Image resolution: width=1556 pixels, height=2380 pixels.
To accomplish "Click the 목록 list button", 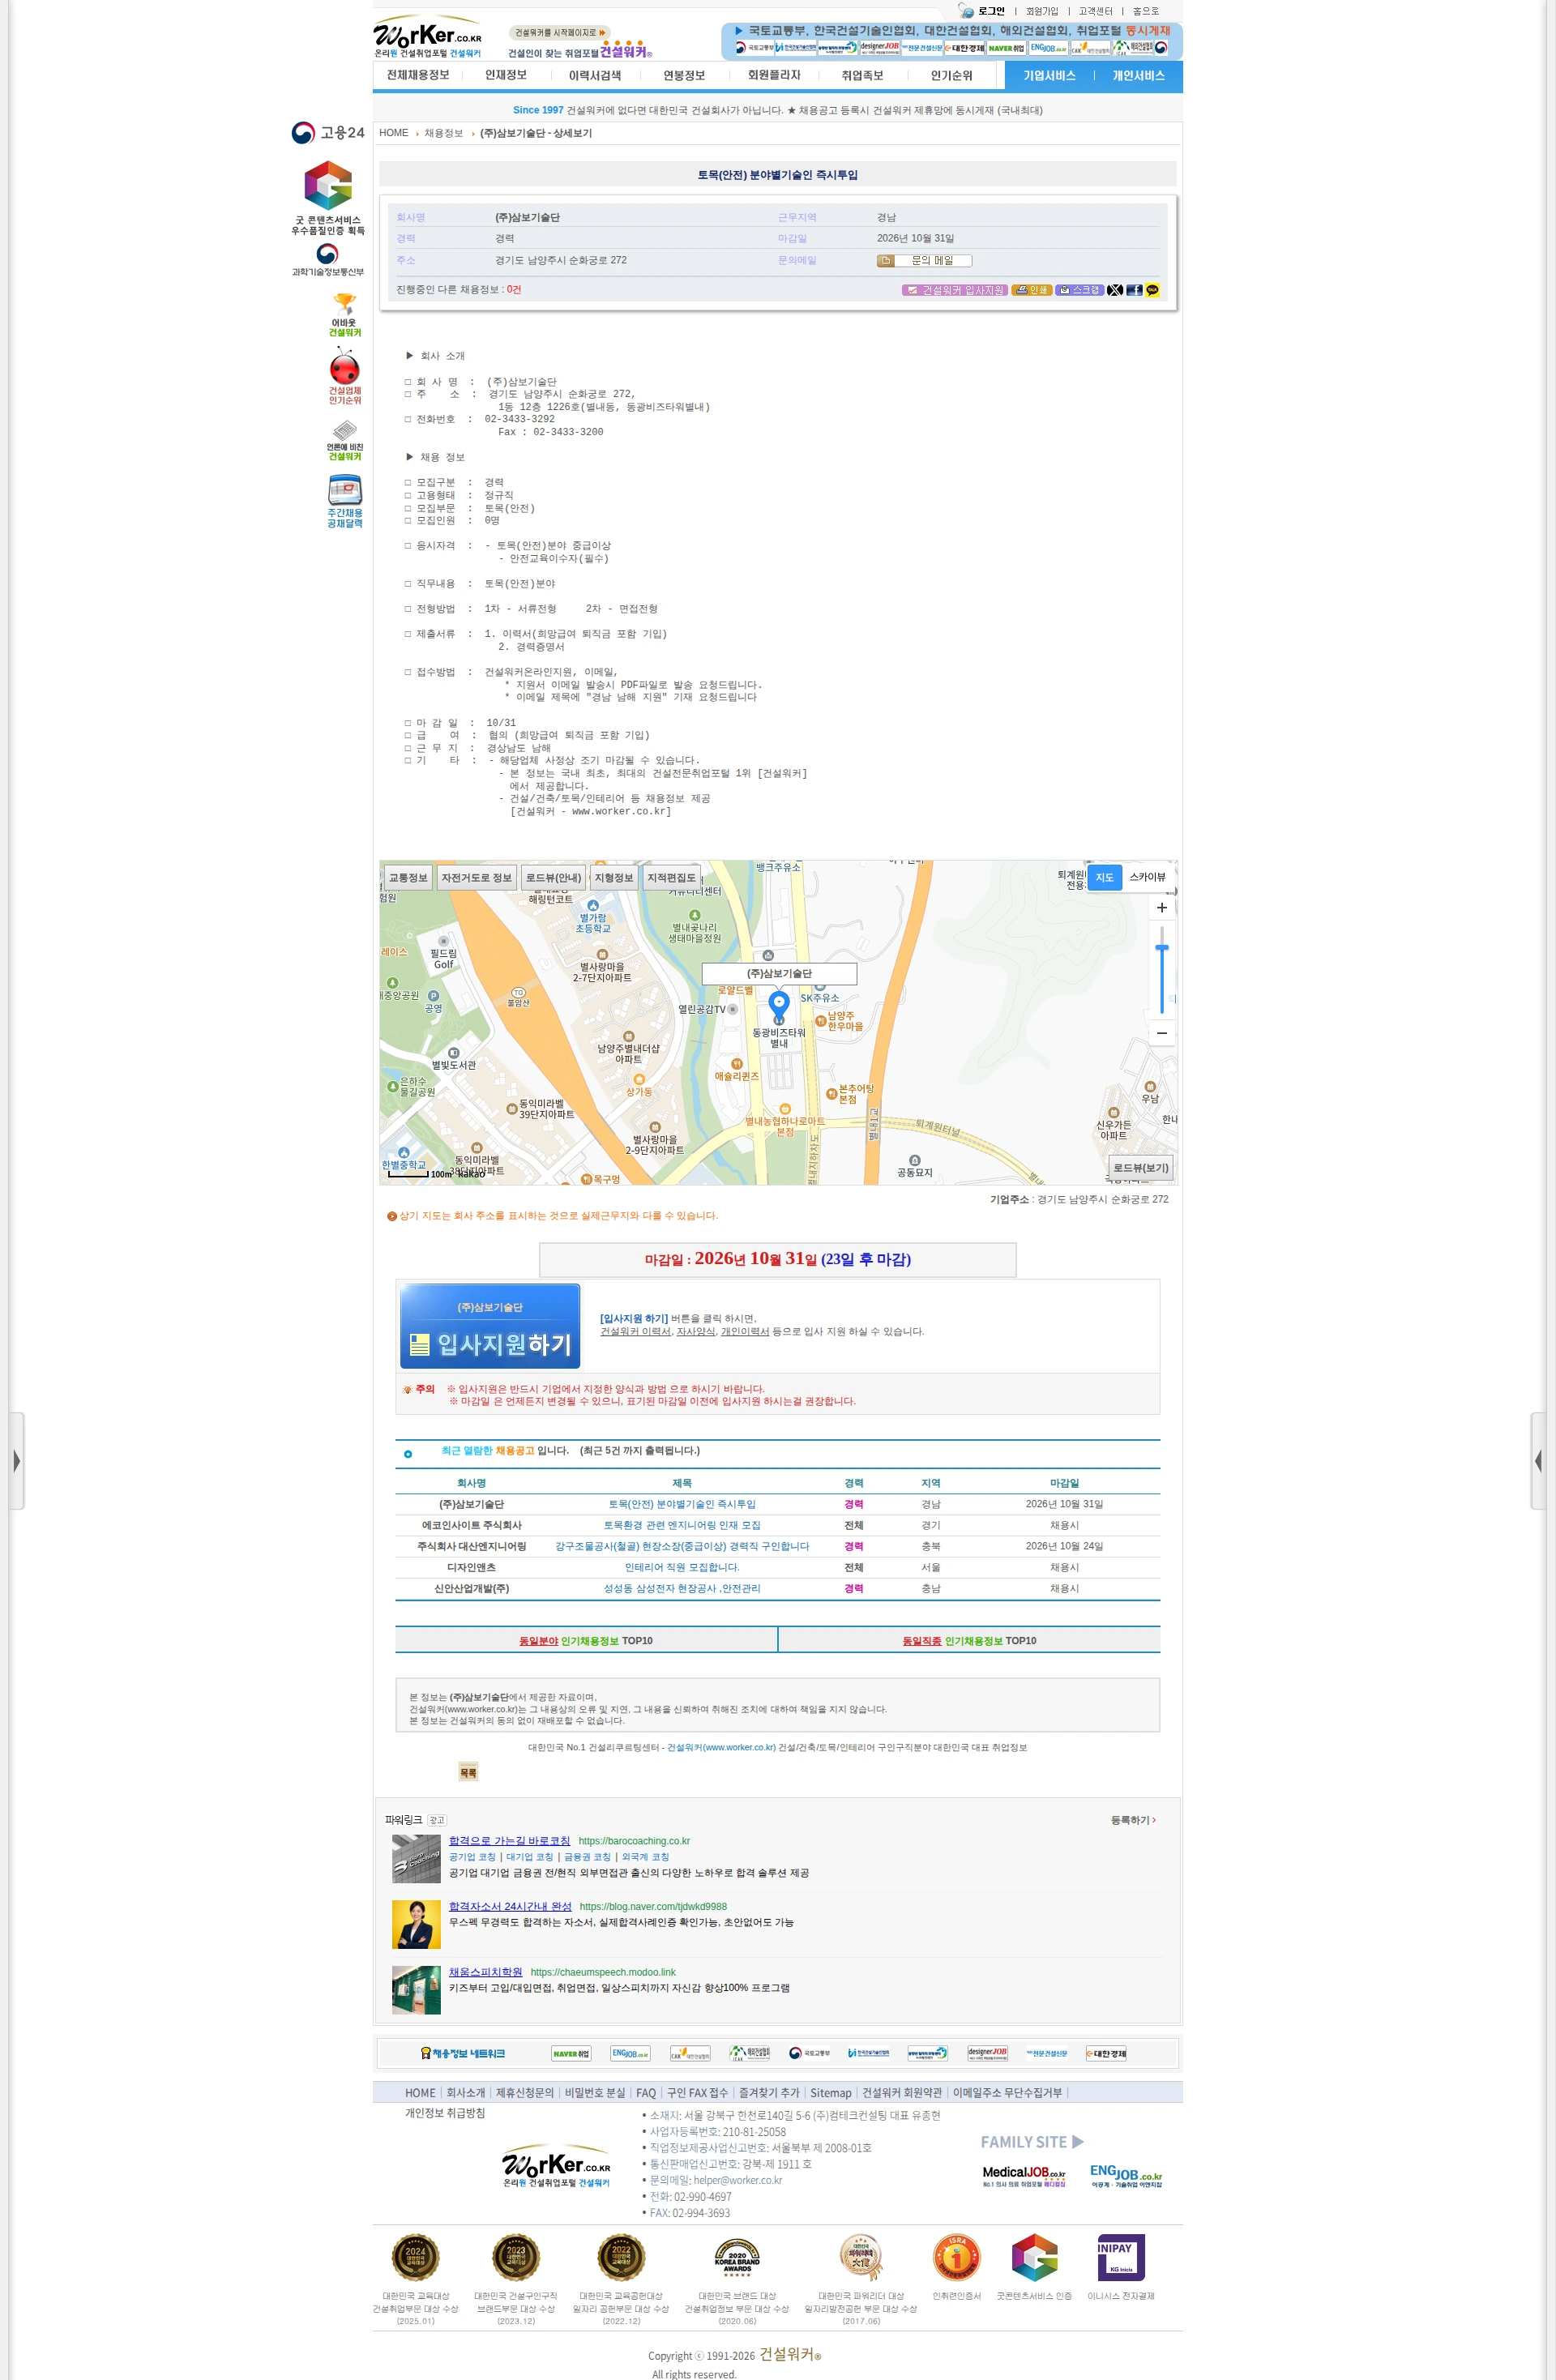I will click(468, 1772).
